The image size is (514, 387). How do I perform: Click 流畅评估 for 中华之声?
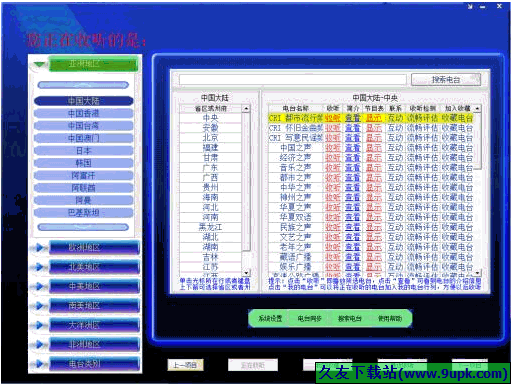tap(422, 187)
